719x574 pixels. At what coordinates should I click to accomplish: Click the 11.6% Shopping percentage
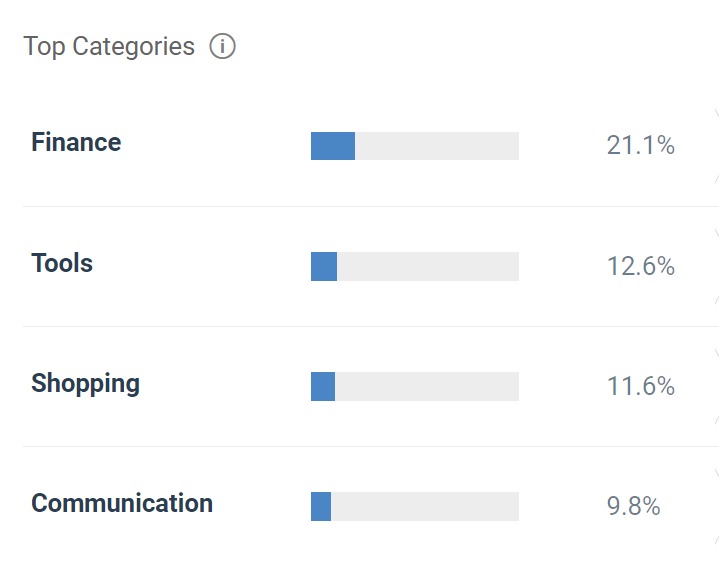641,386
